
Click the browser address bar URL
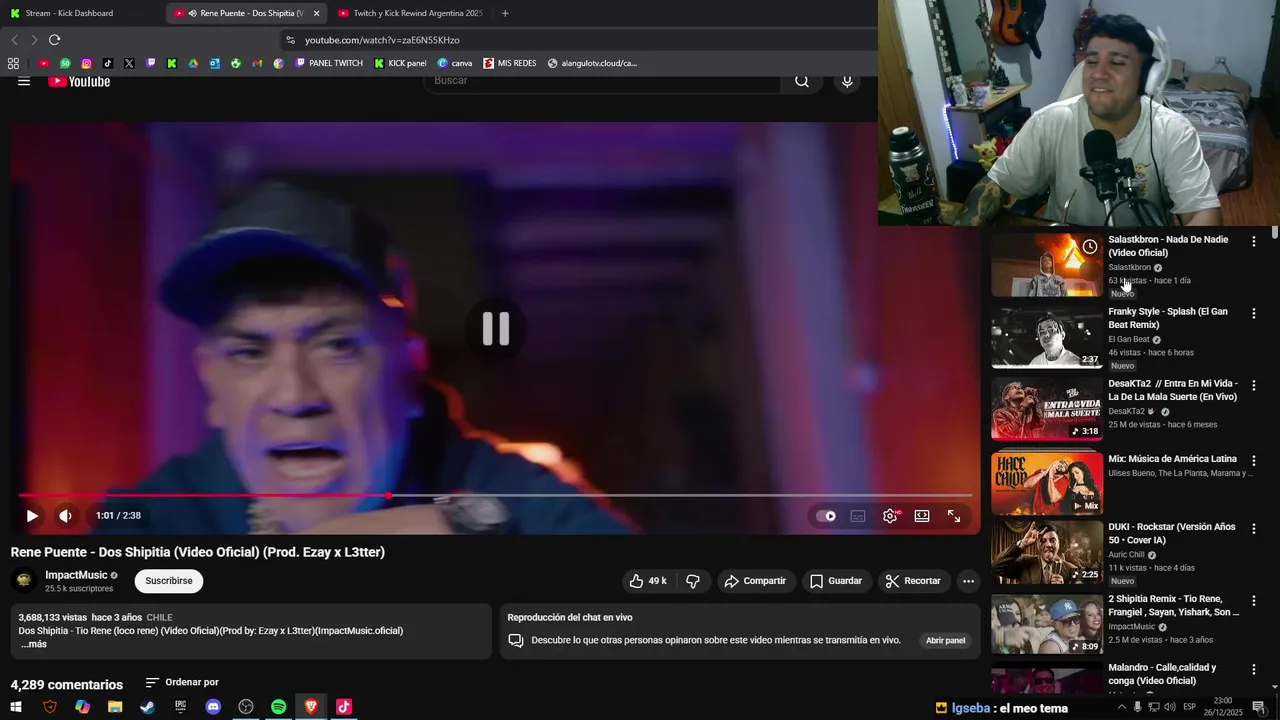pos(382,40)
